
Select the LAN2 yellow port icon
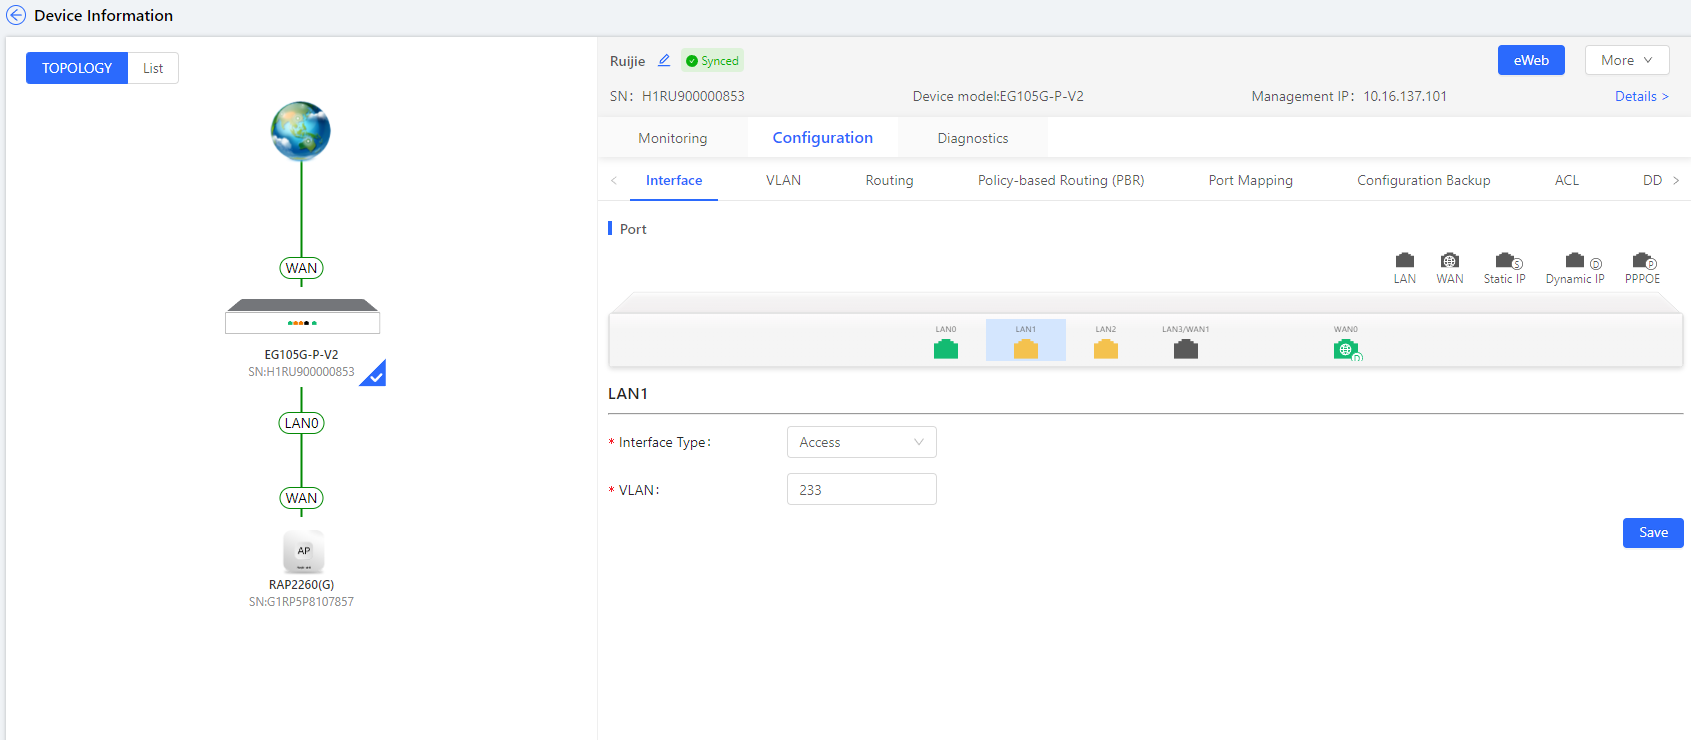click(x=1106, y=349)
